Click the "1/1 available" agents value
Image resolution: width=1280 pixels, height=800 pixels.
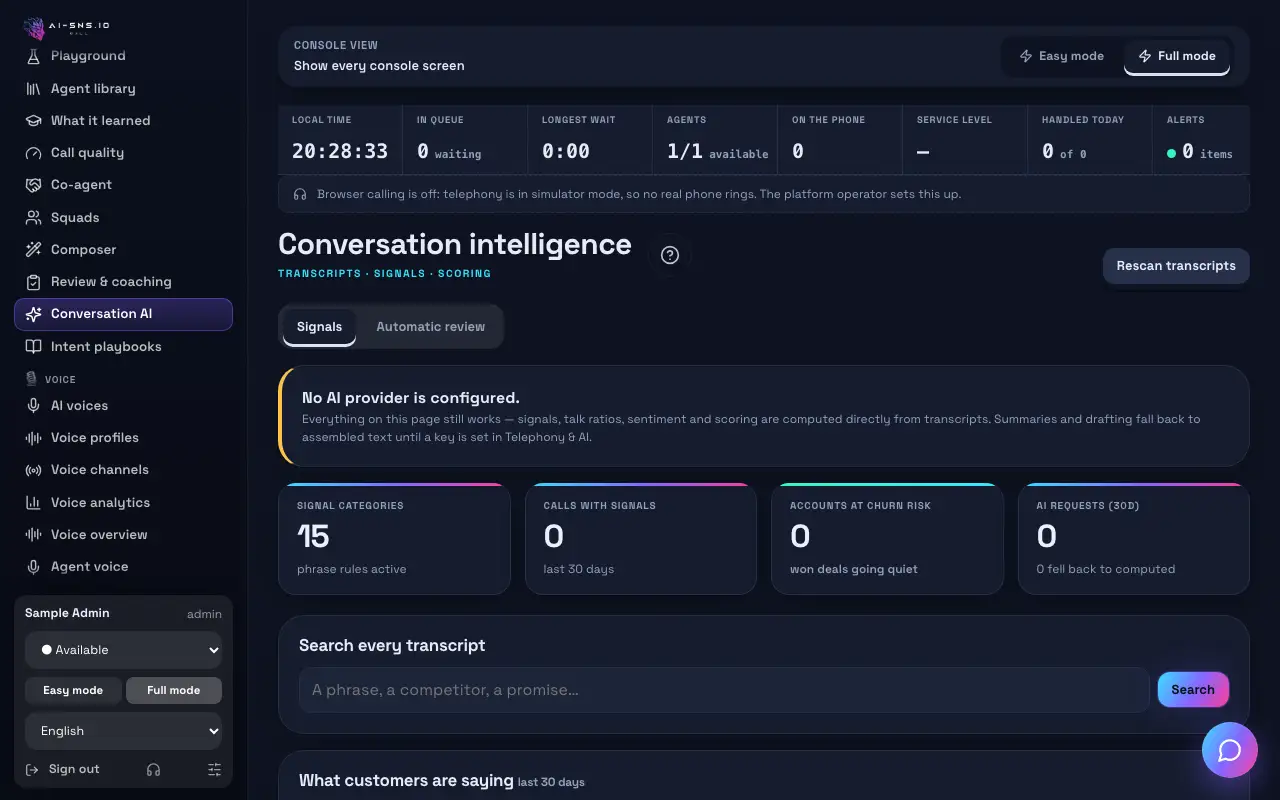click(718, 152)
